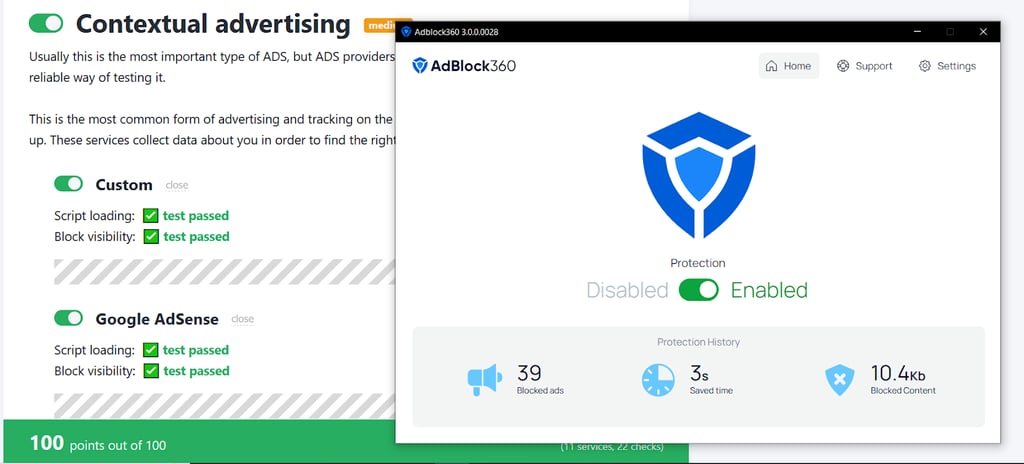Click Custom Block visibility check mark

point(151,237)
